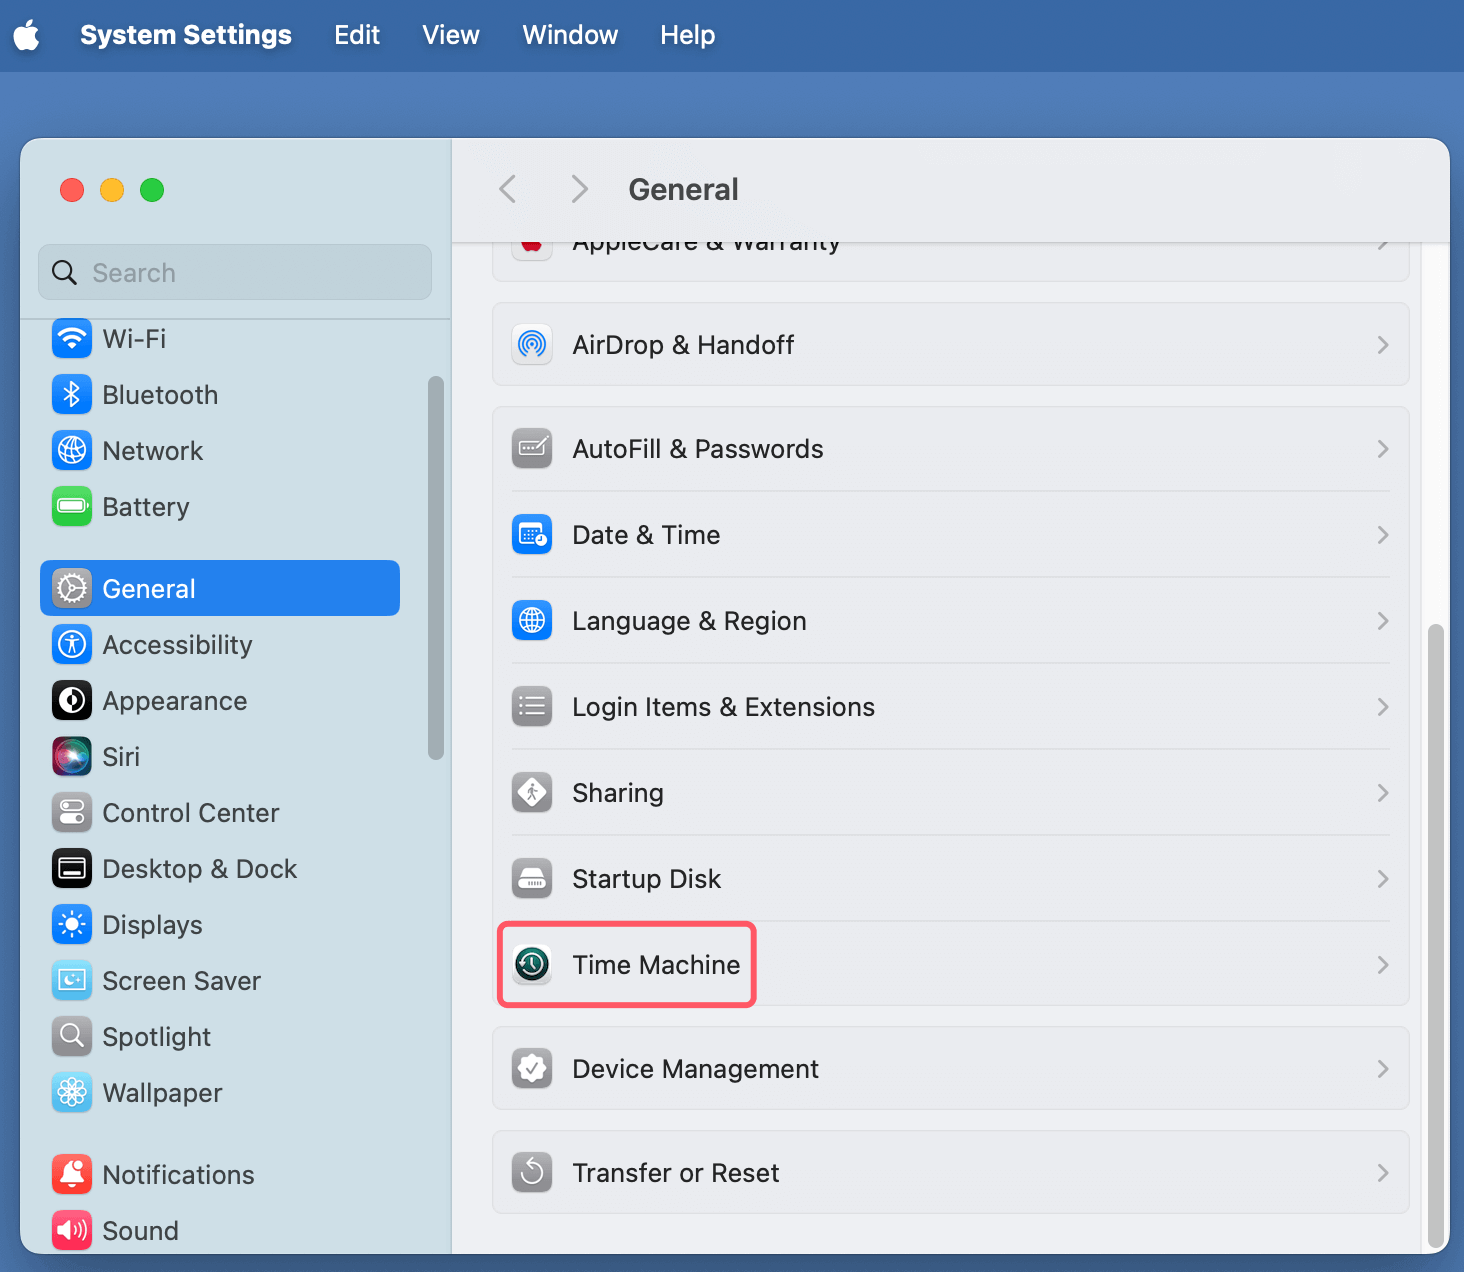Expand Transfer or Reset chevron arrow

[1382, 1173]
